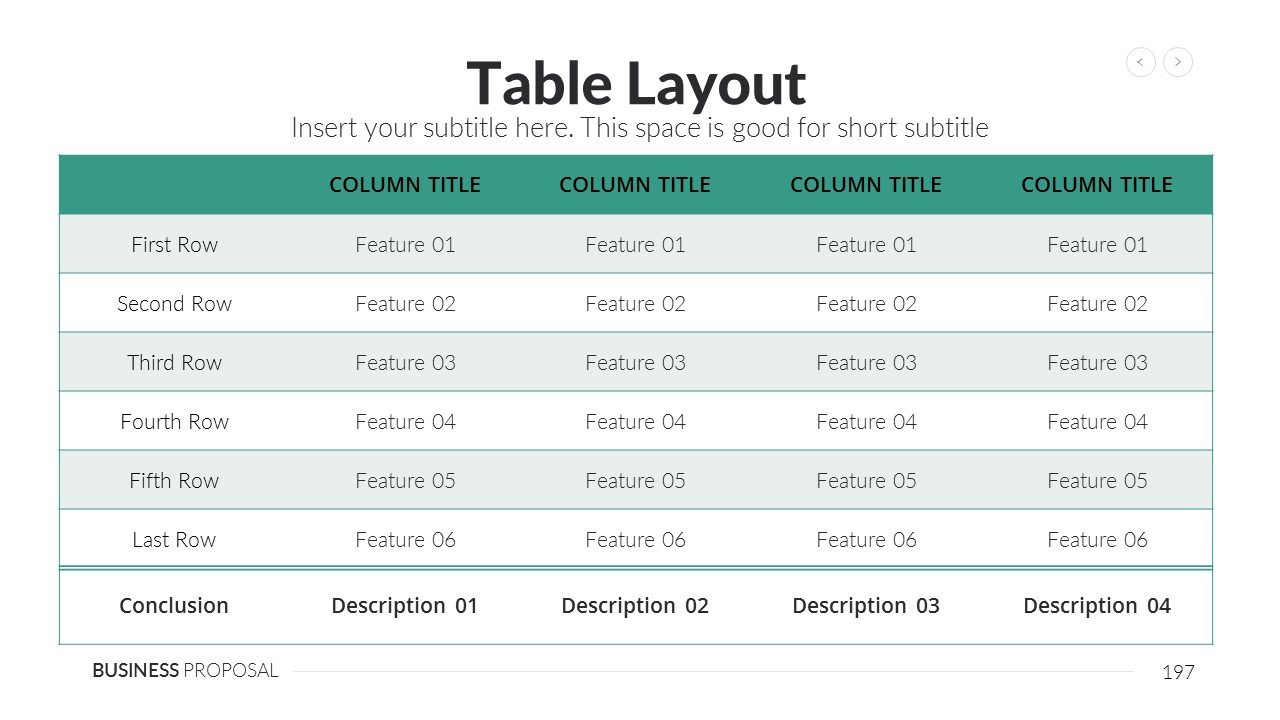This screenshot has width=1280, height=720.
Task: Select Feature 06 in the last column
Action: pyautogui.click(x=1097, y=540)
